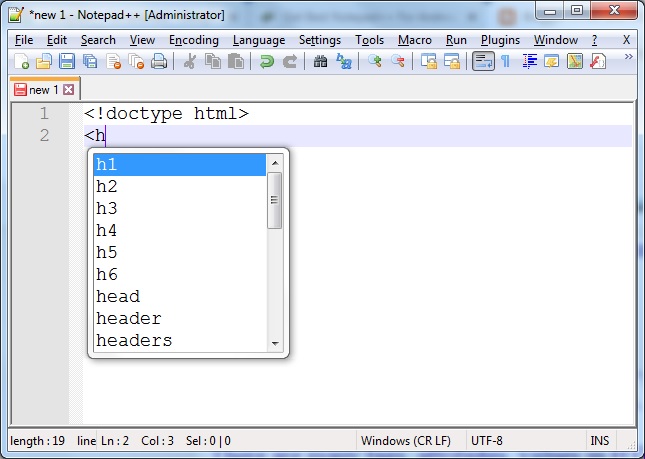Pick h5 from the autocomplete list

tap(179, 252)
